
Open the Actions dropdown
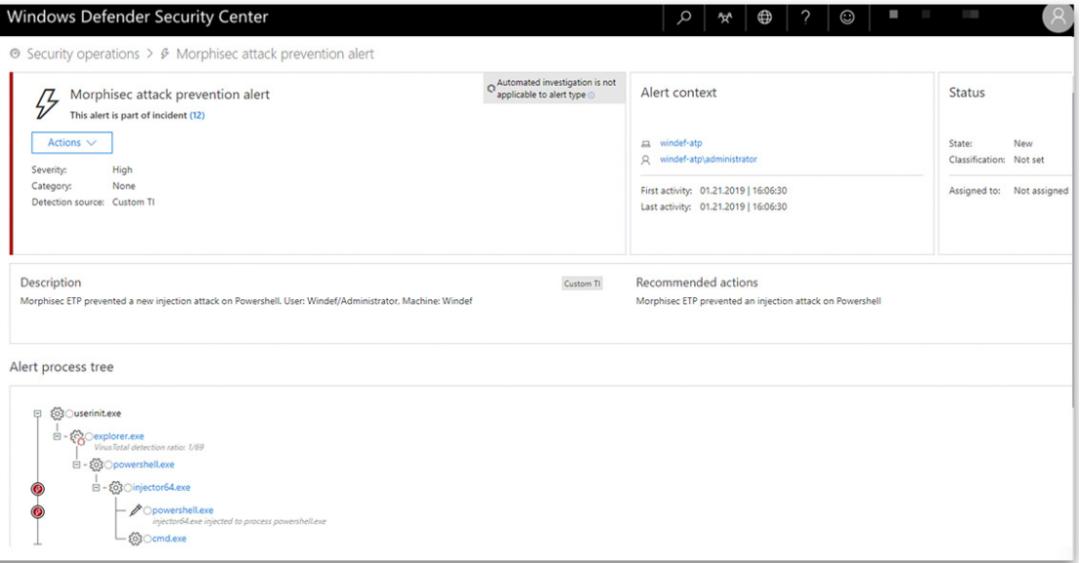tap(72, 143)
